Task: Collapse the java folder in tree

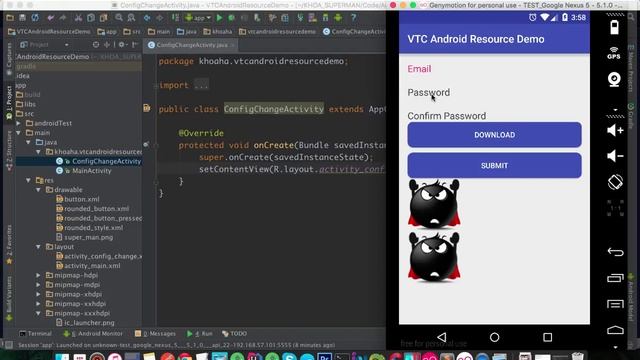Action: pyautogui.click(x=28, y=142)
